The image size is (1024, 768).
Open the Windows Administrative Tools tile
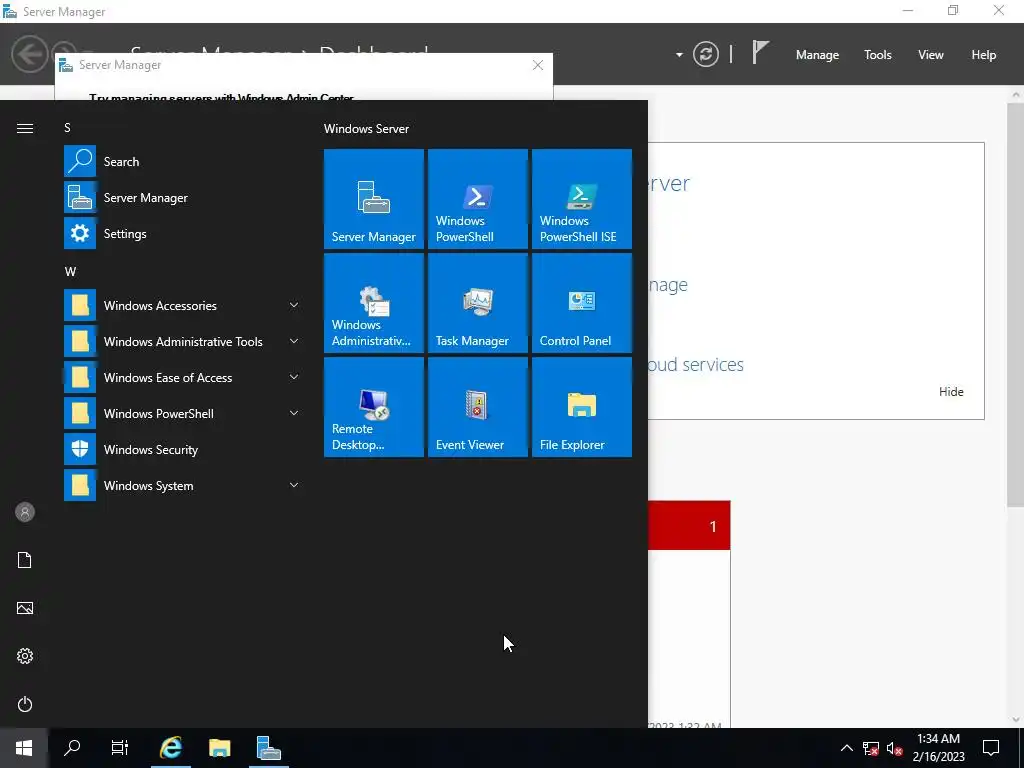click(x=374, y=303)
